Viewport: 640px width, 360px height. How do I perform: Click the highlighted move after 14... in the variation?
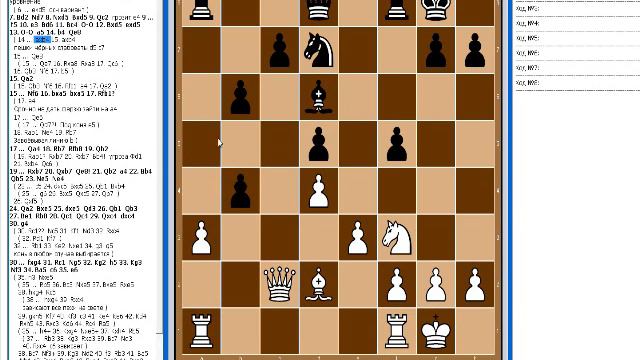pyautogui.click(x=42, y=40)
